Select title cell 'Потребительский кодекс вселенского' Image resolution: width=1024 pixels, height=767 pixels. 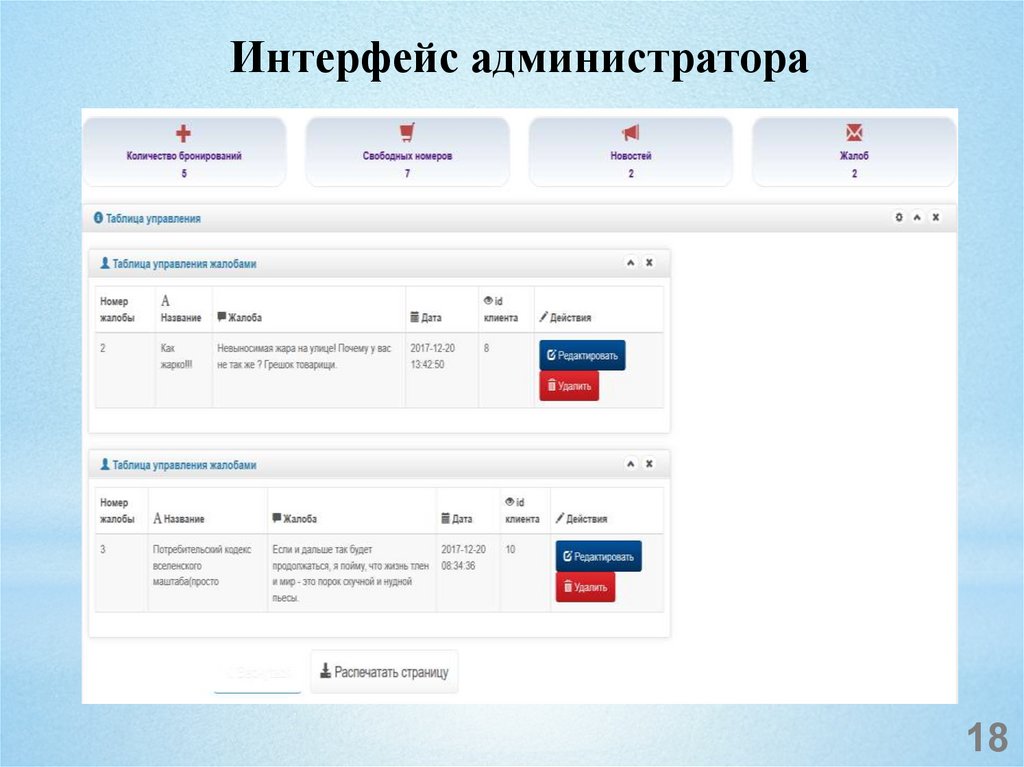202,557
